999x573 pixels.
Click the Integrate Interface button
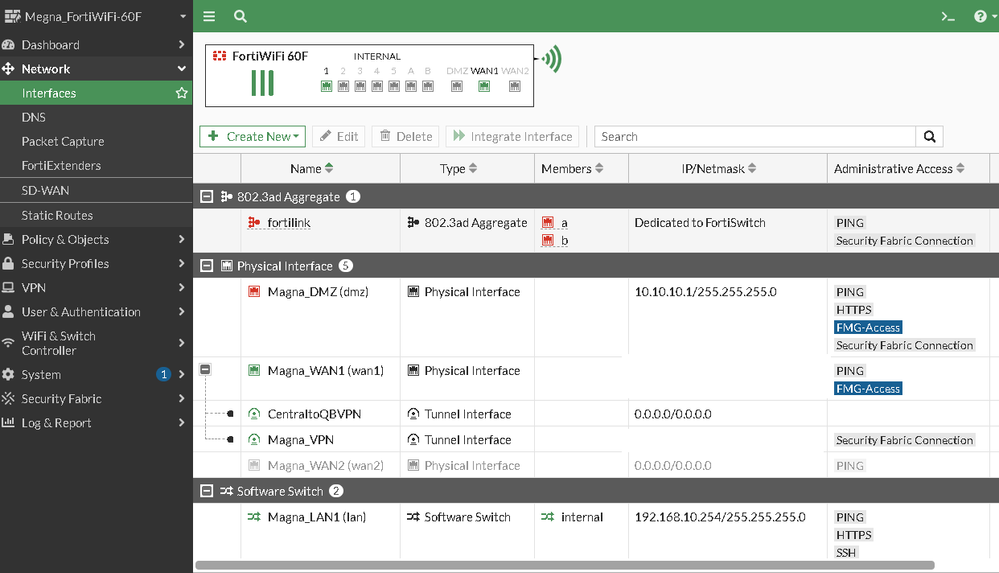point(513,136)
